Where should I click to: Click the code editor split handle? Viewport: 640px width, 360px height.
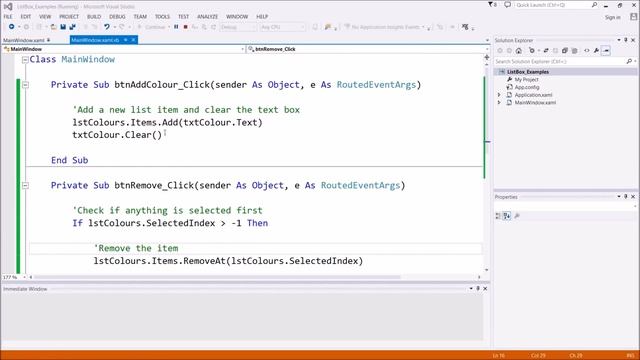tap(487, 58)
